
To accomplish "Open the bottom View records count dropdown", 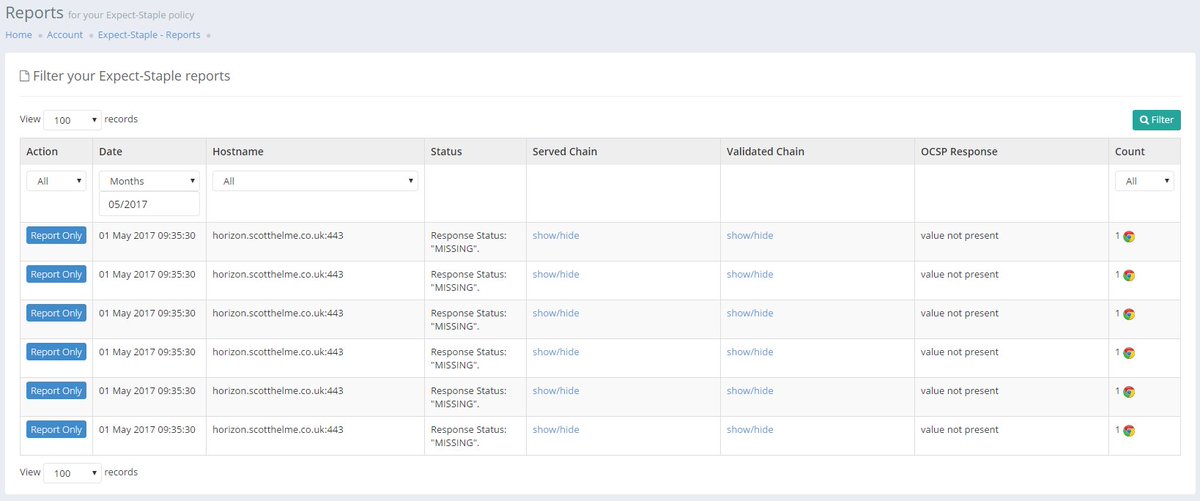I will [x=73, y=473].
